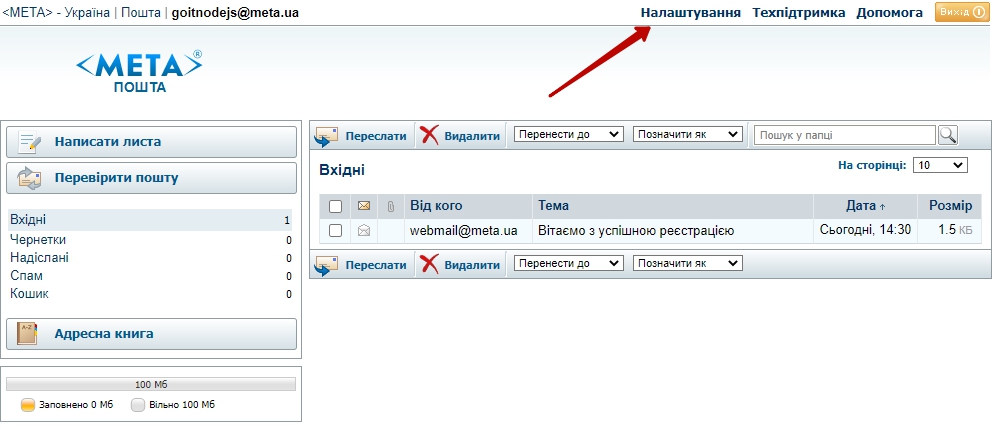This screenshot has height=430, width=995.
Task: Click the <META> link in header
Action: (x=27, y=13)
